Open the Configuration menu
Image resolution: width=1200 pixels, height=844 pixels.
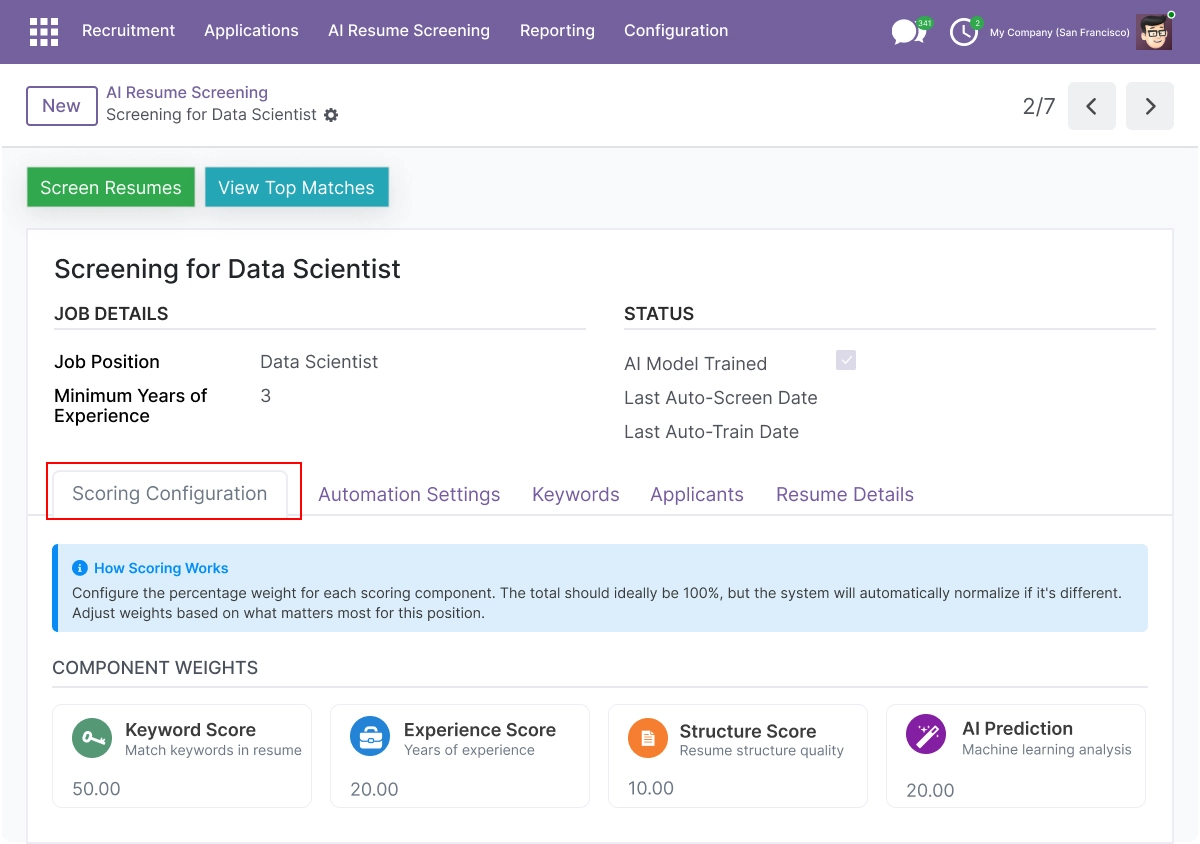click(x=676, y=31)
